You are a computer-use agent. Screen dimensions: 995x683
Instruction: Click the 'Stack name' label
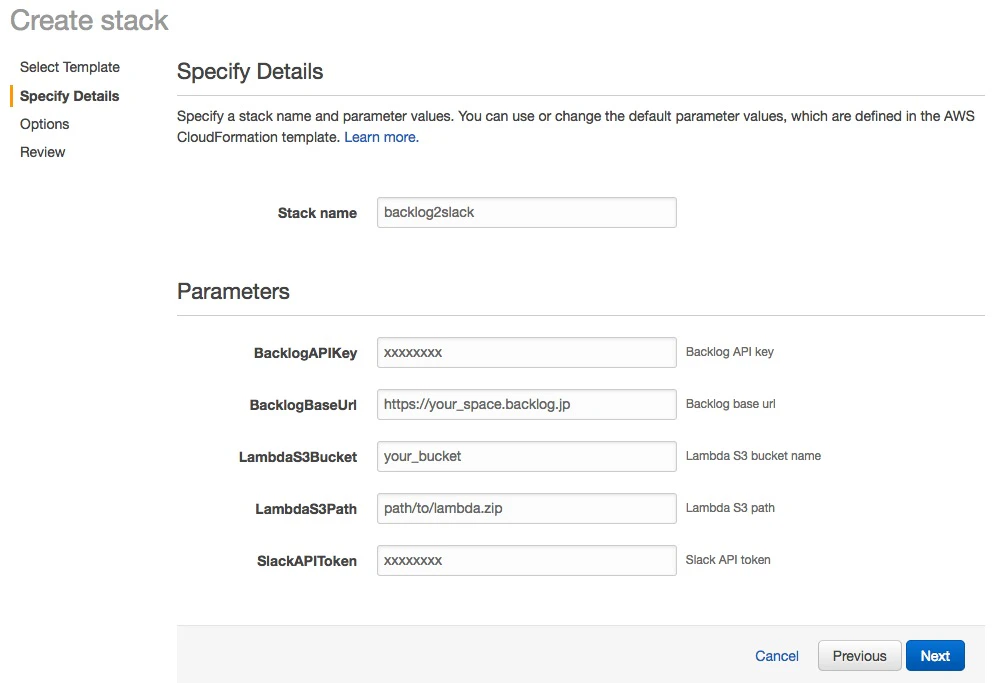[x=317, y=213]
